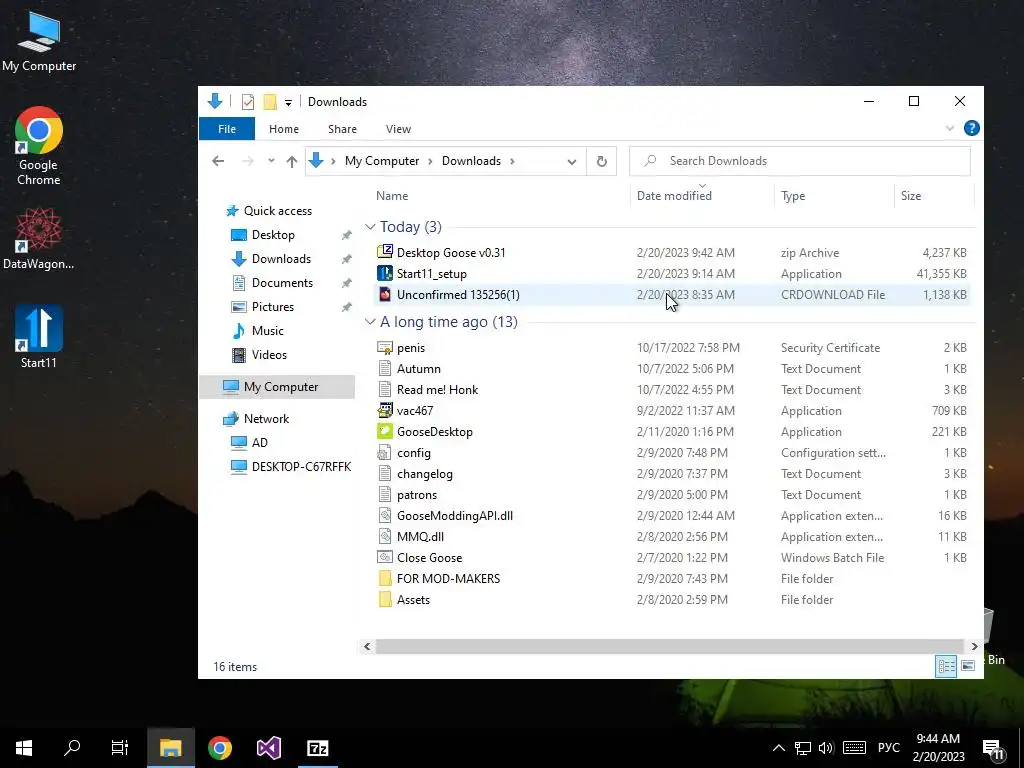This screenshot has height=768, width=1024.
Task: Click the horizontal scrollbar track
Action: [670, 647]
